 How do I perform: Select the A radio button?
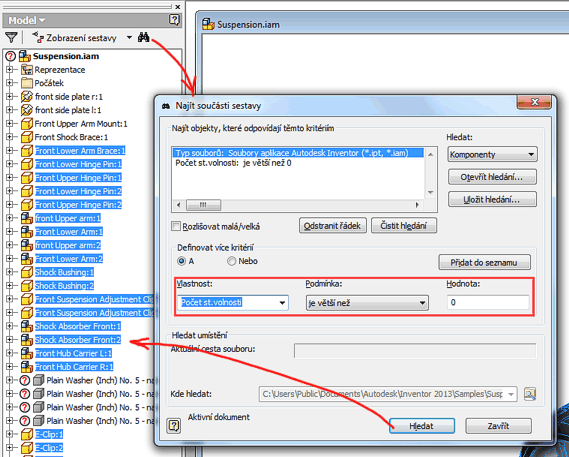182,261
